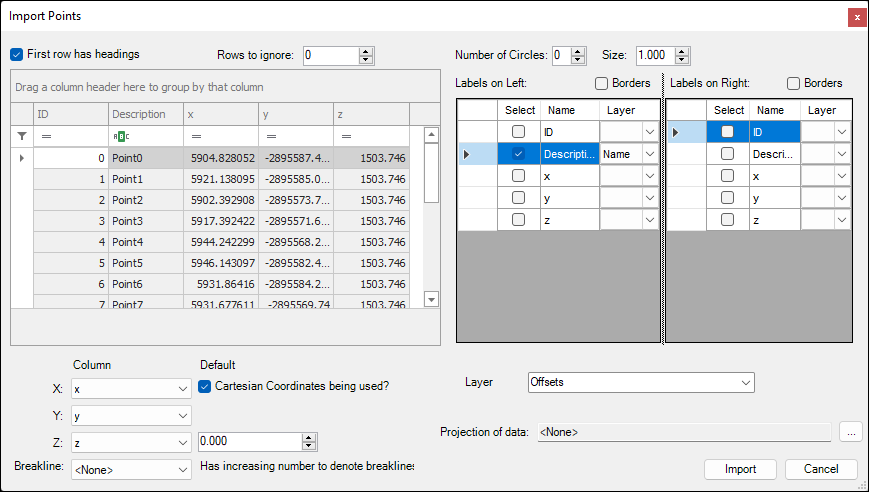Increase the Rows to ignore spinner value
The image size is (869, 492).
click(366, 51)
